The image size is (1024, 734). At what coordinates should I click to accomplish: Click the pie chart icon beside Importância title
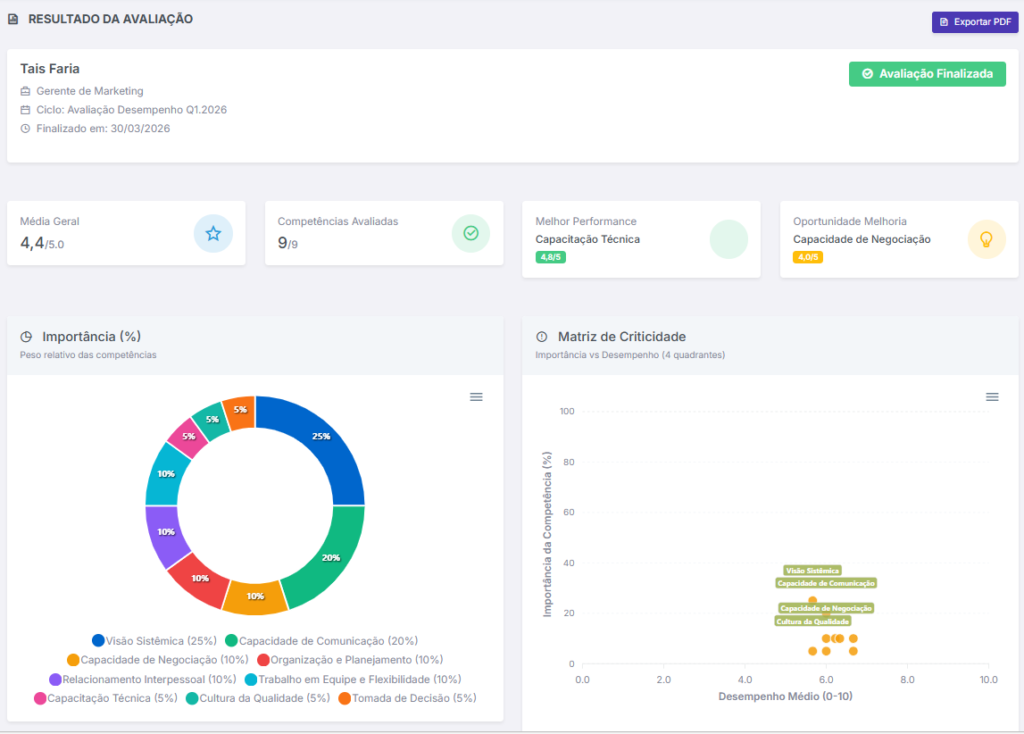click(x=27, y=337)
